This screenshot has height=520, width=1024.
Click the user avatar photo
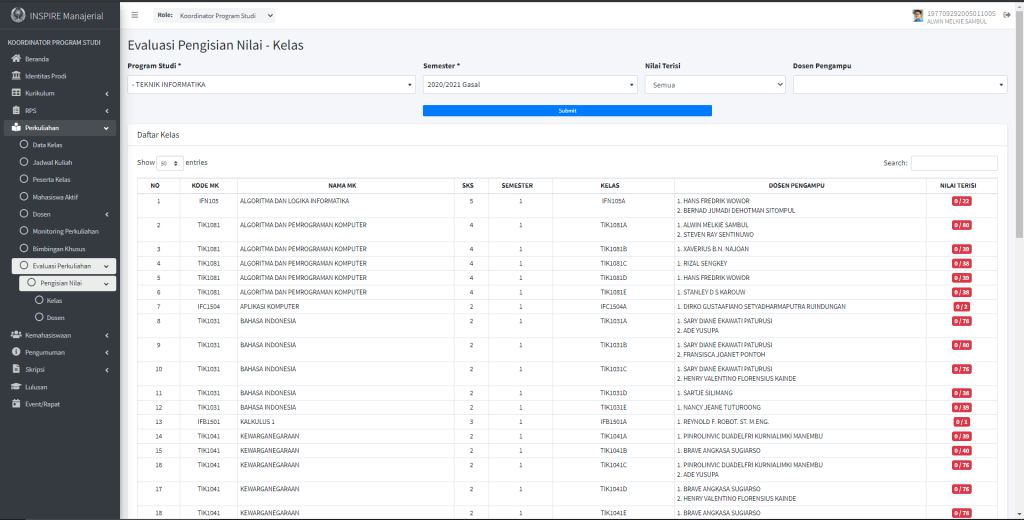pos(918,16)
